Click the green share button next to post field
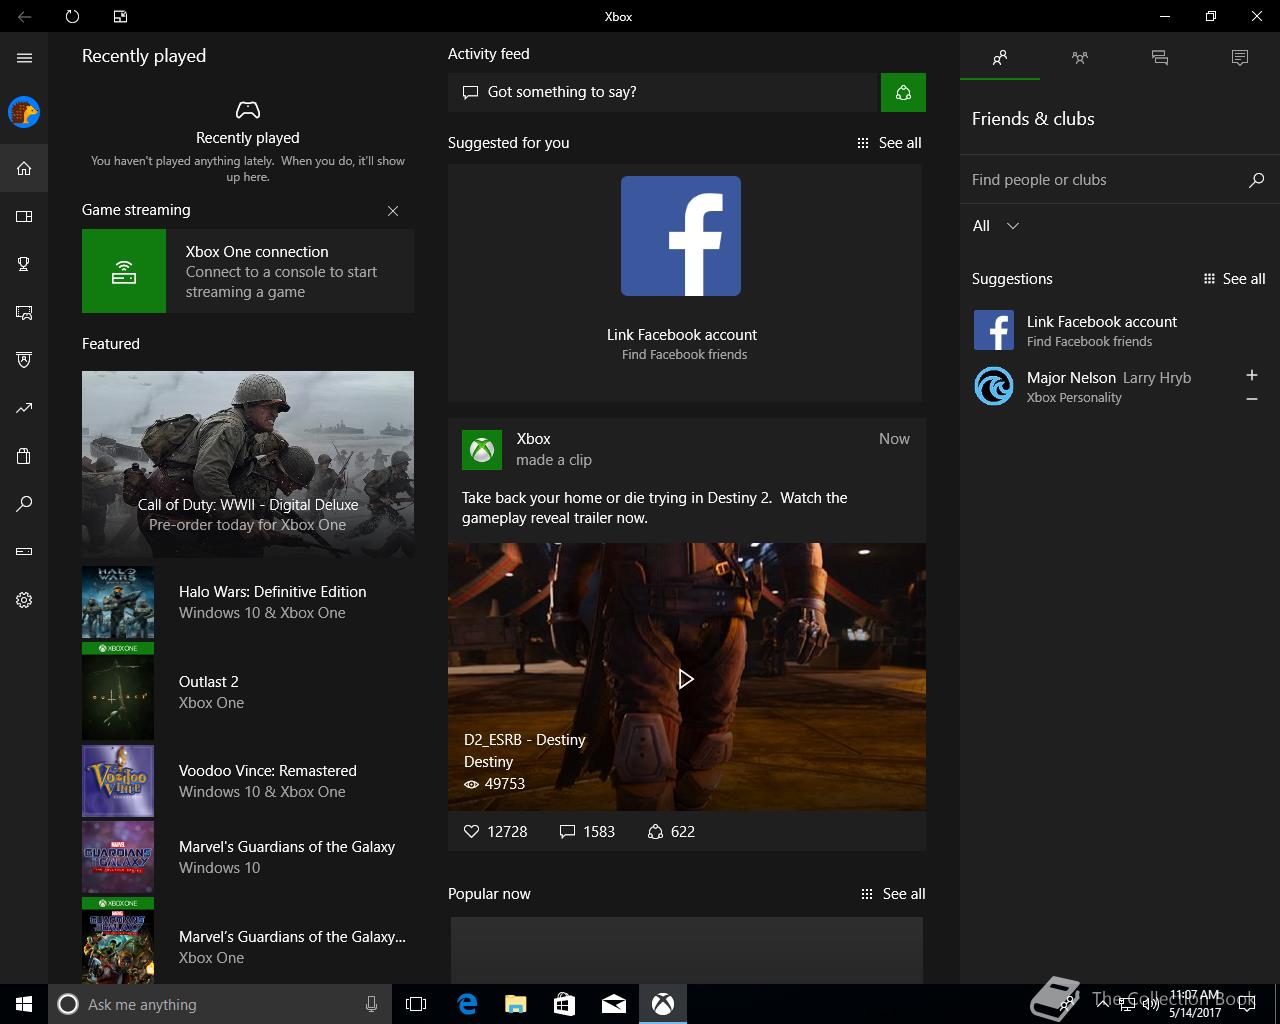 [x=903, y=92]
